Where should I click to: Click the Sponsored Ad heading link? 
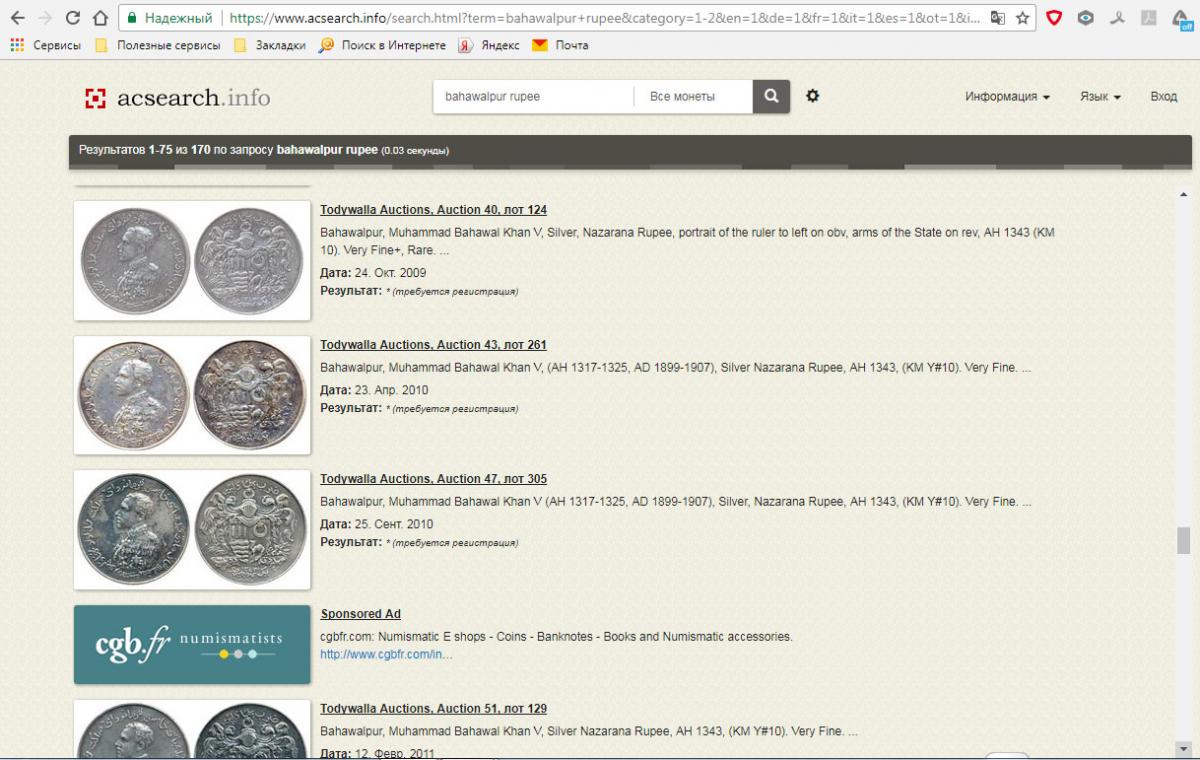360,614
